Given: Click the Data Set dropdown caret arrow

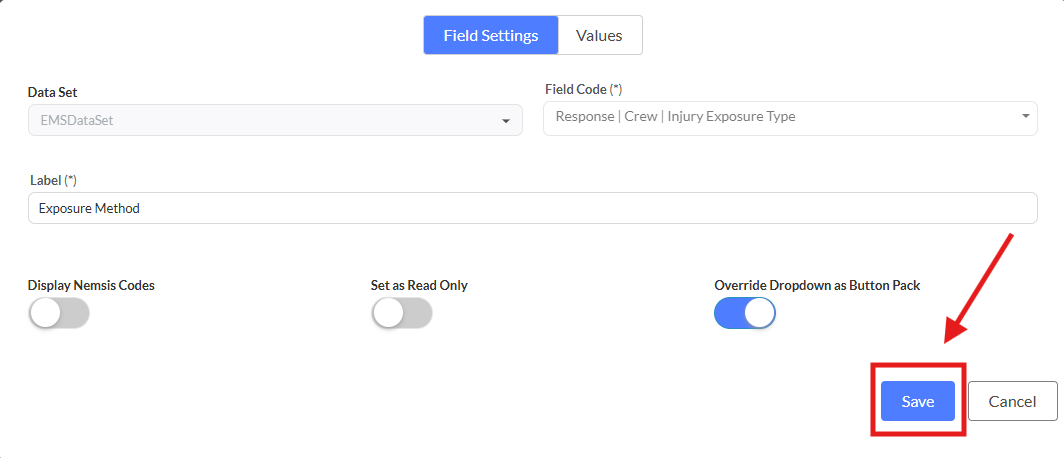Looking at the screenshot, I should [x=505, y=122].
